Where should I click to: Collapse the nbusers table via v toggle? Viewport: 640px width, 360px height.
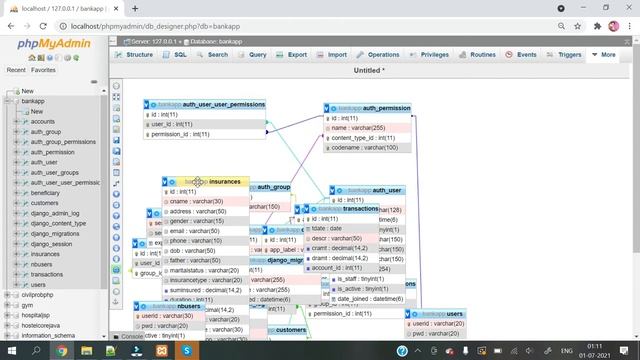point(136,306)
